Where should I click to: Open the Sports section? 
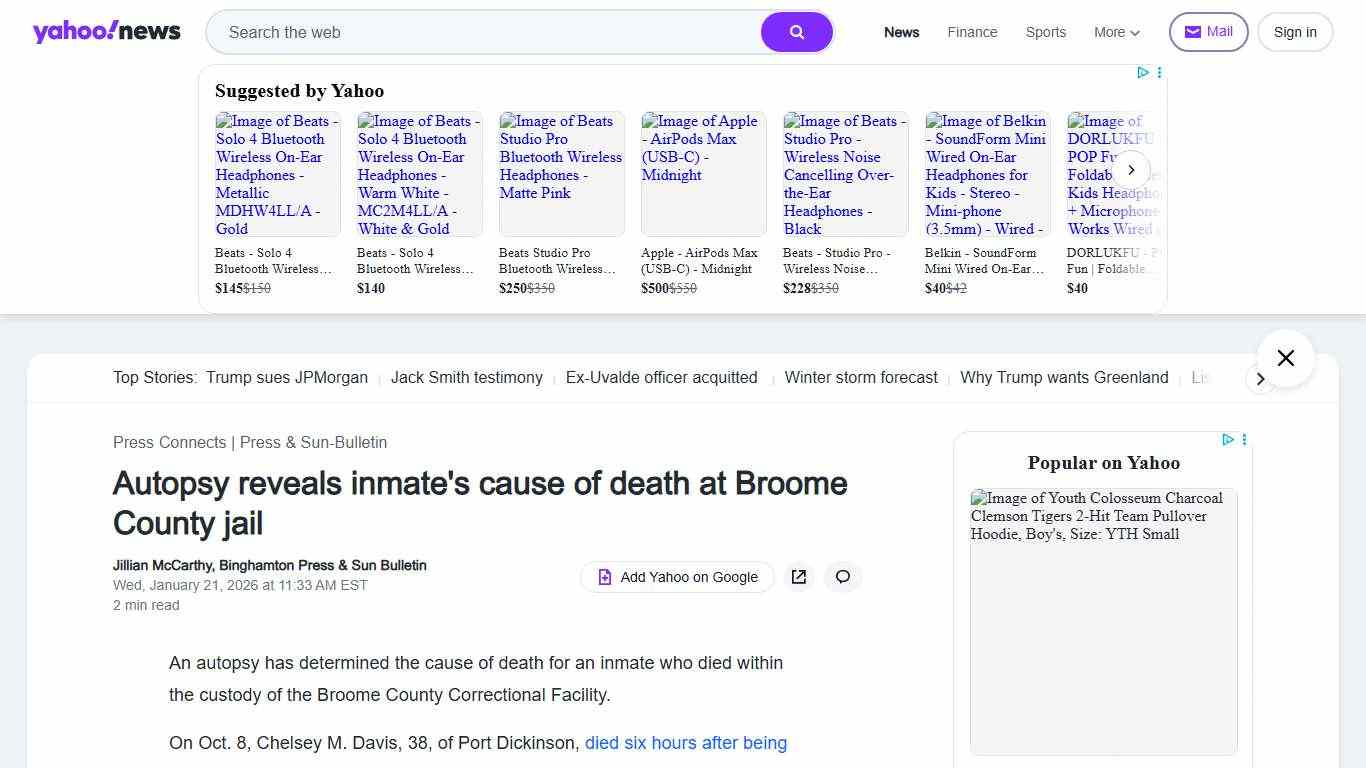1045,32
